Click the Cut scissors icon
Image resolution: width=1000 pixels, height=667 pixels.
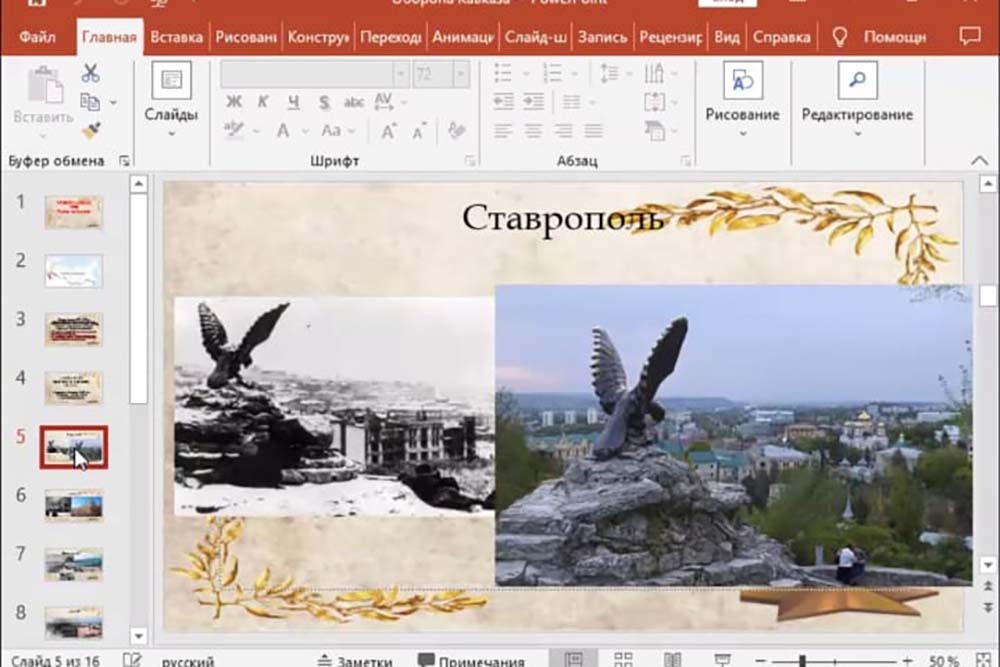click(90, 73)
